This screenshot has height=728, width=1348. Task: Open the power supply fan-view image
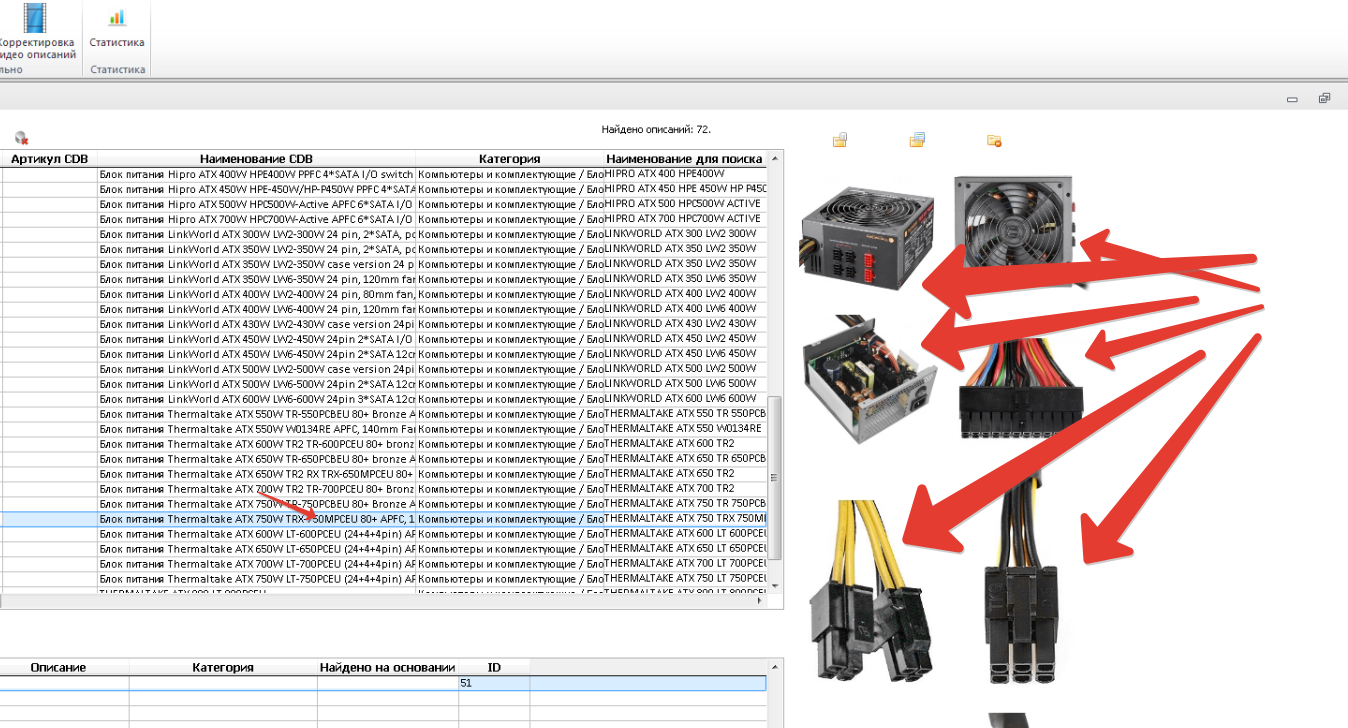(1013, 230)
